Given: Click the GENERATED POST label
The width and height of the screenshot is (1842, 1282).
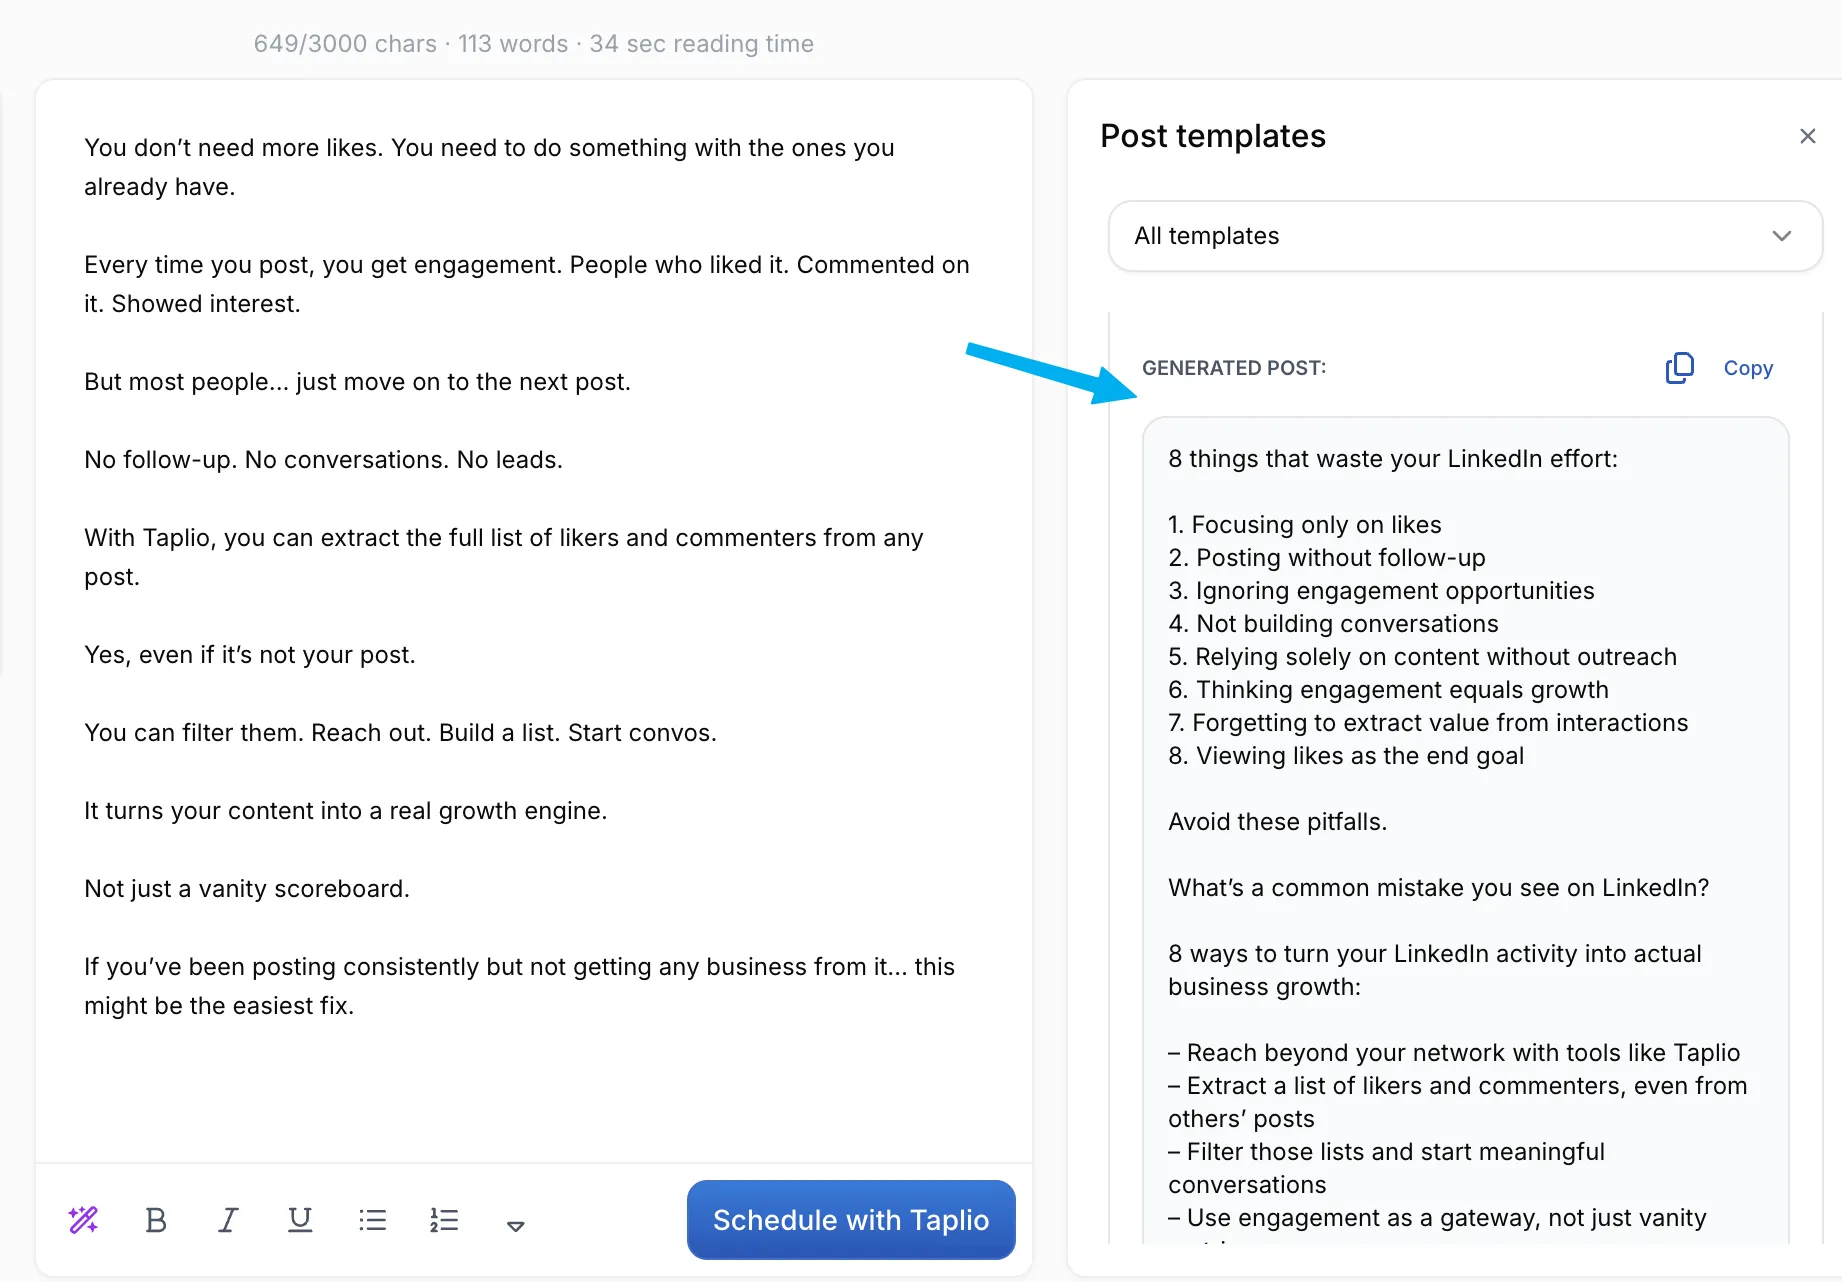Looking at the screenshot, I should point(1234,368).
